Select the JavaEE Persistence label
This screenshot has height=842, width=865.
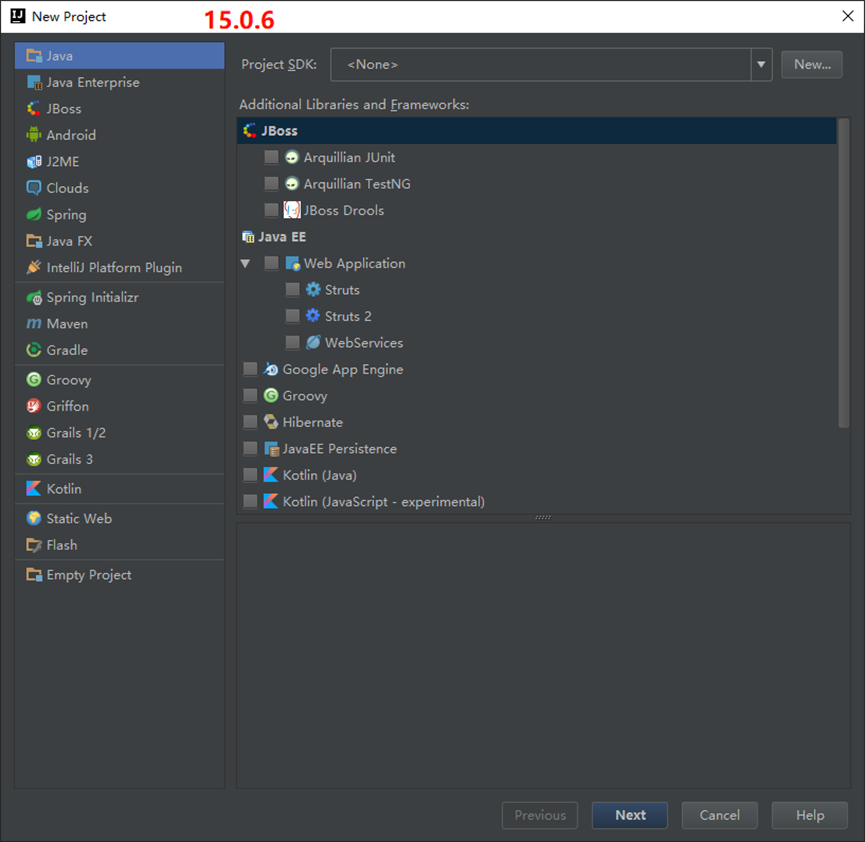point(340,449)
